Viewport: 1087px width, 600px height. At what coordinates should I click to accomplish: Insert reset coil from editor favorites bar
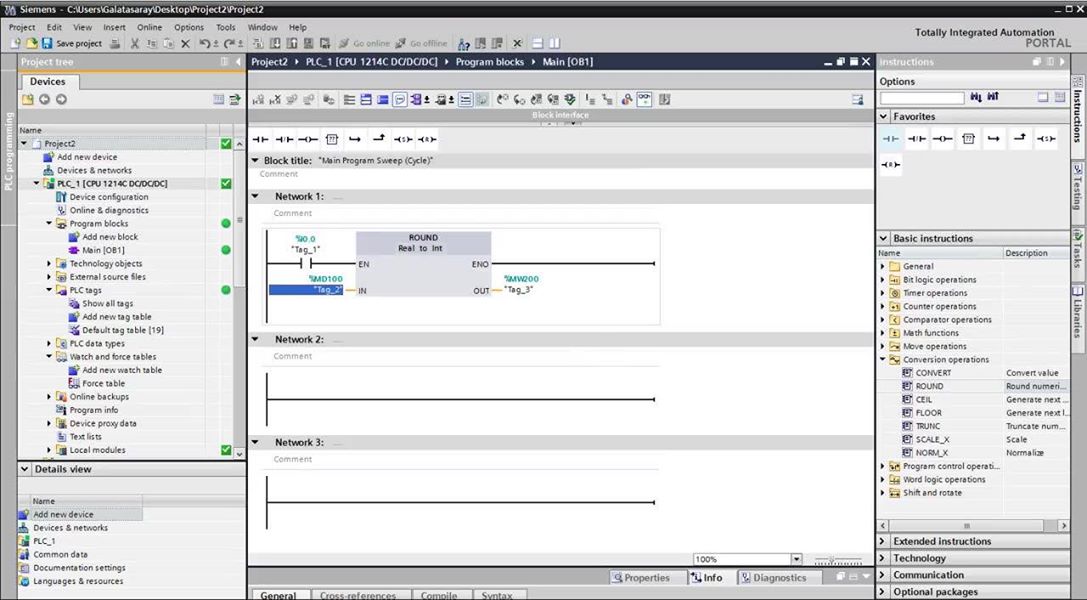coord(427,139)
